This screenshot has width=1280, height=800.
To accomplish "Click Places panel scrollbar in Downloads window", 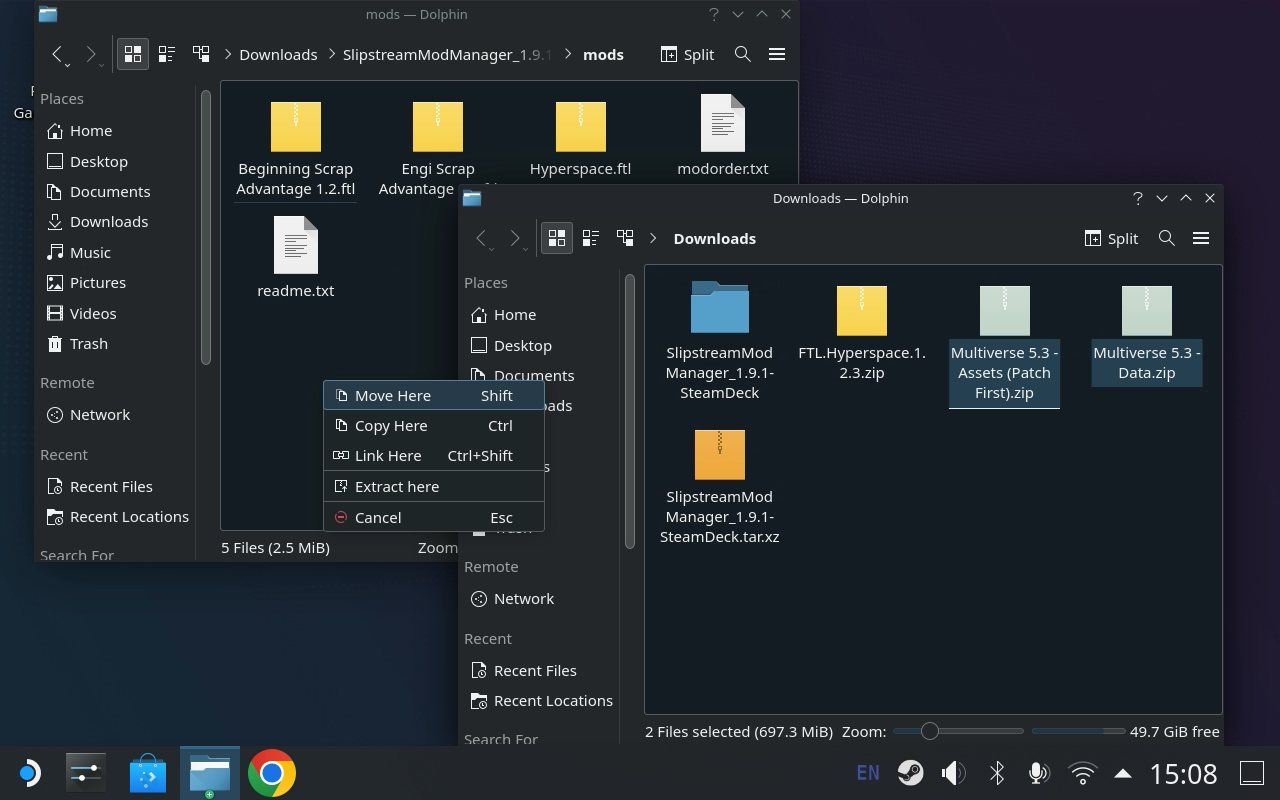I will [630, 410].
